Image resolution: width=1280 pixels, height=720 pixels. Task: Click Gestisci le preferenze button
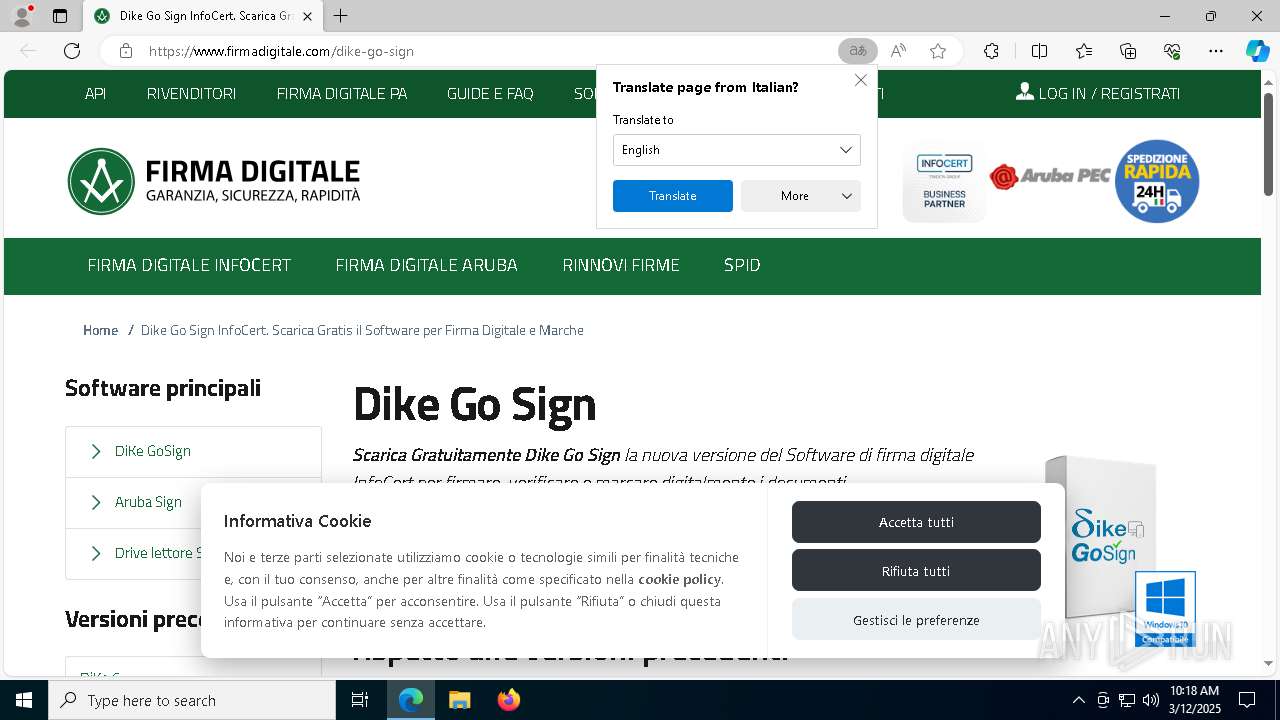tap(916, 620)
